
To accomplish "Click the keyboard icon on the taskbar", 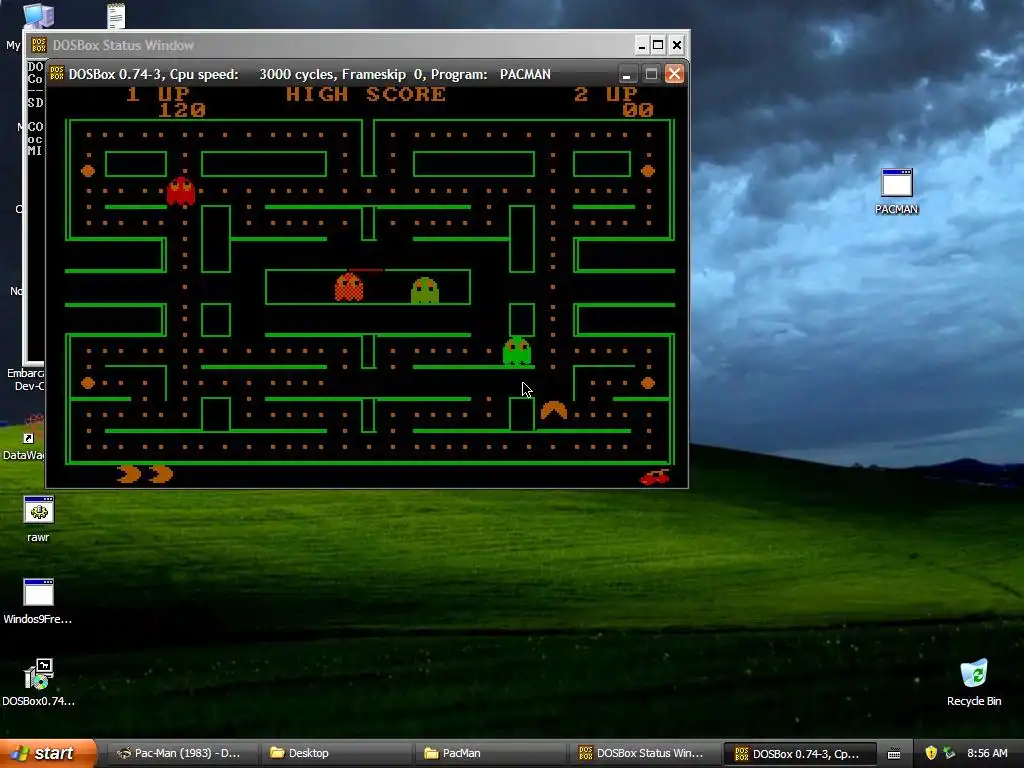I will 894,754.
